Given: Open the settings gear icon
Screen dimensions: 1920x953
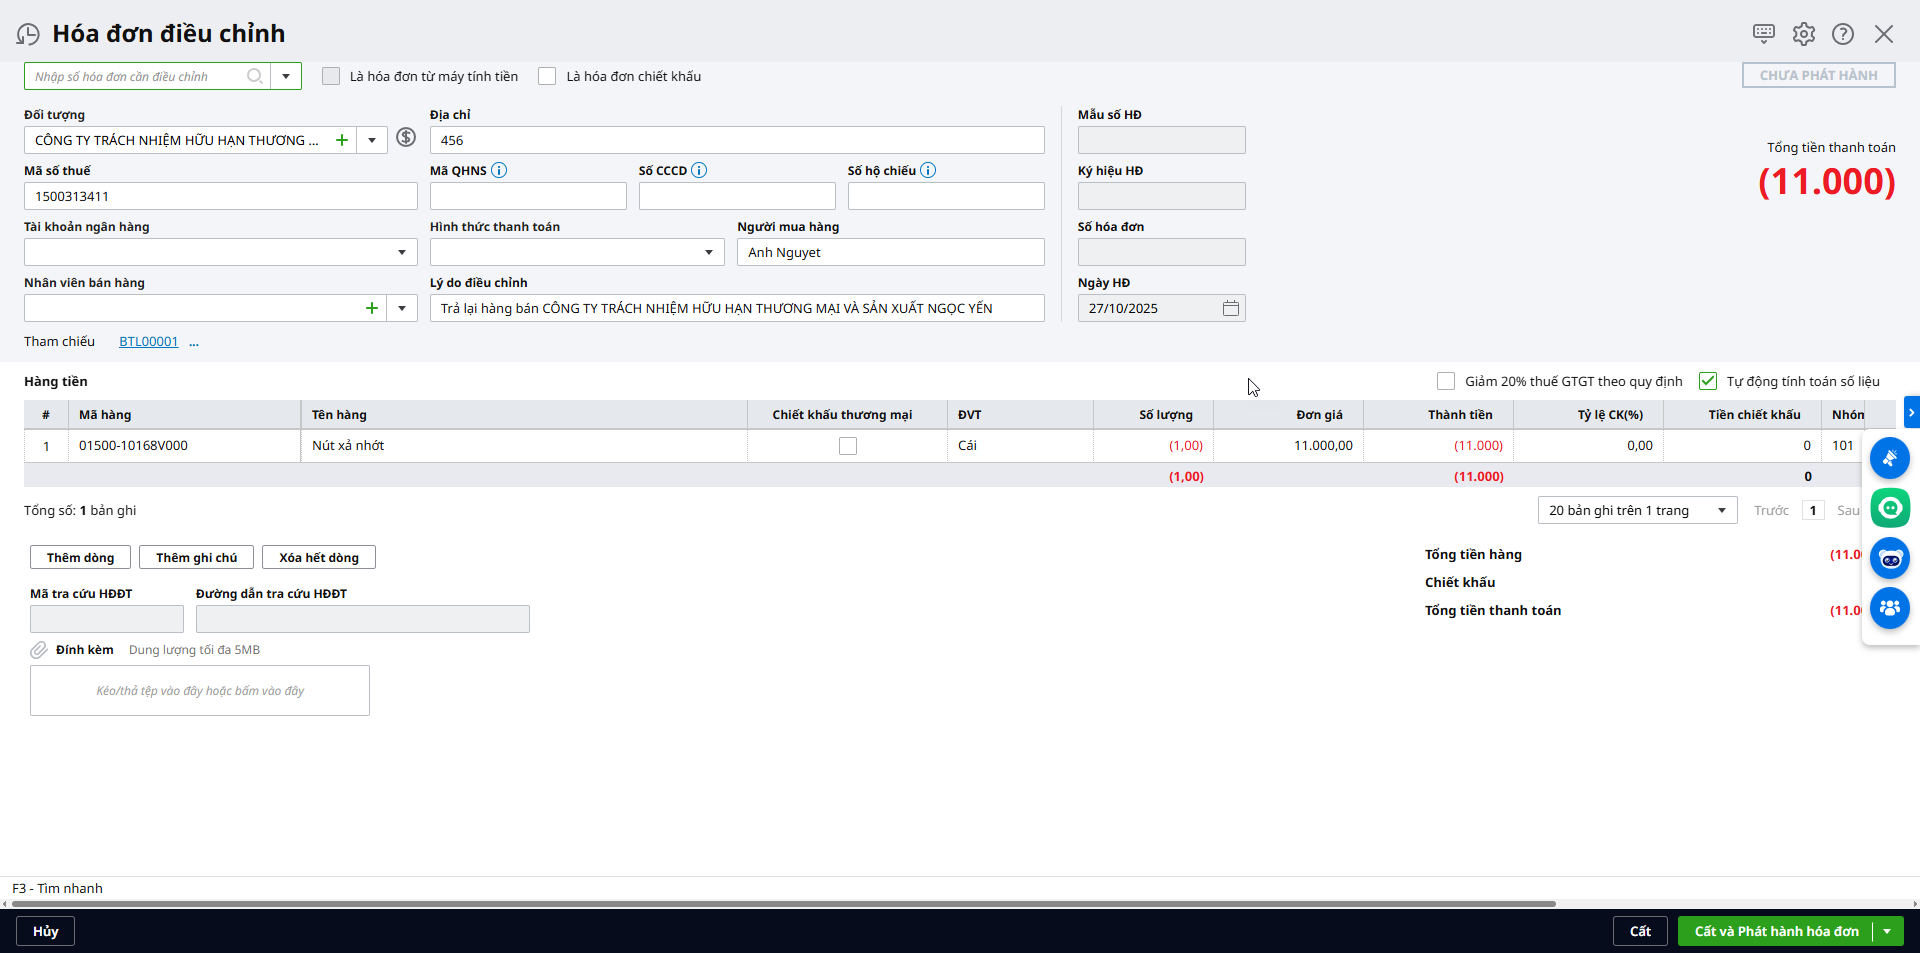Looking at the screenshot, I should (x=1803, y=34).
